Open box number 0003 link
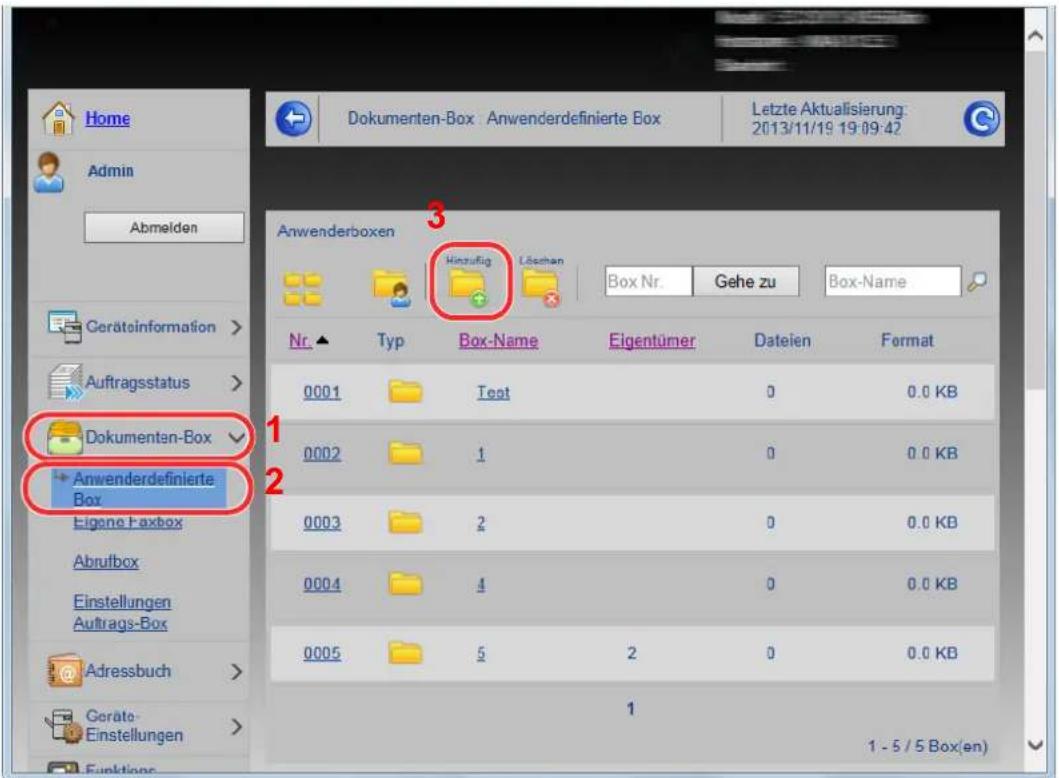 coord(322,523)
